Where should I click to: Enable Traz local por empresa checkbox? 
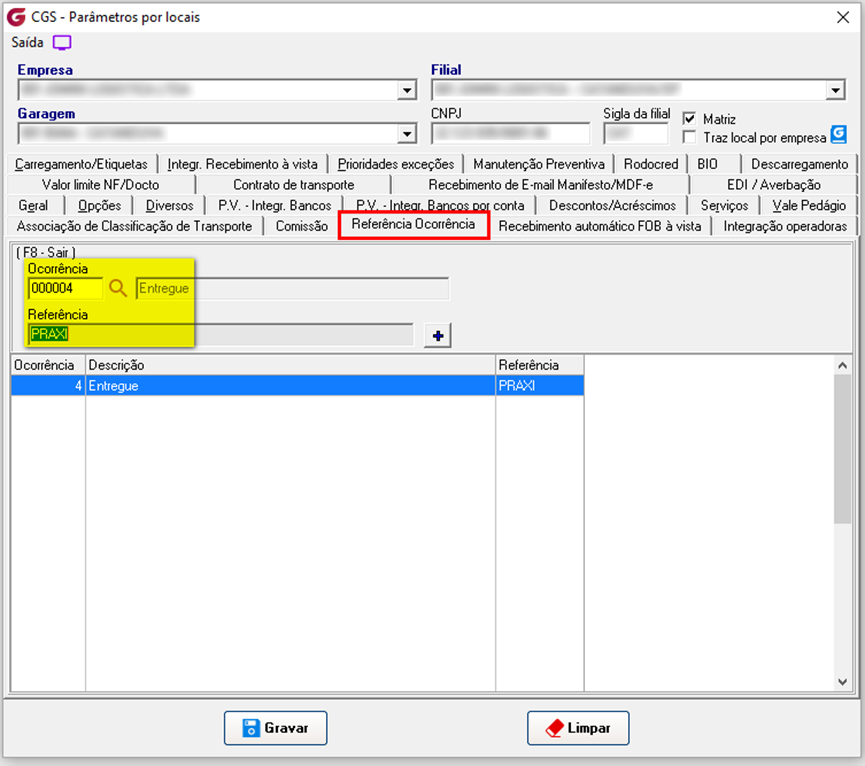pos(689,137)
